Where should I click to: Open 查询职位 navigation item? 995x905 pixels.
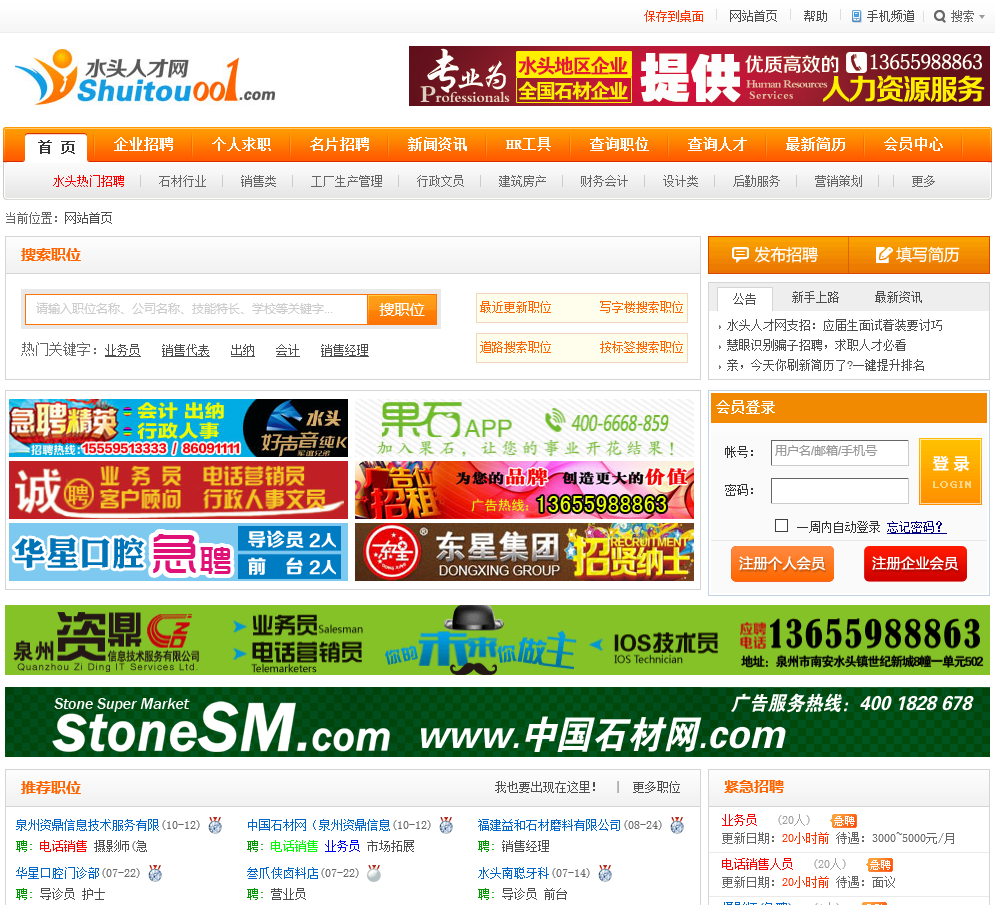tap(619, 145)
